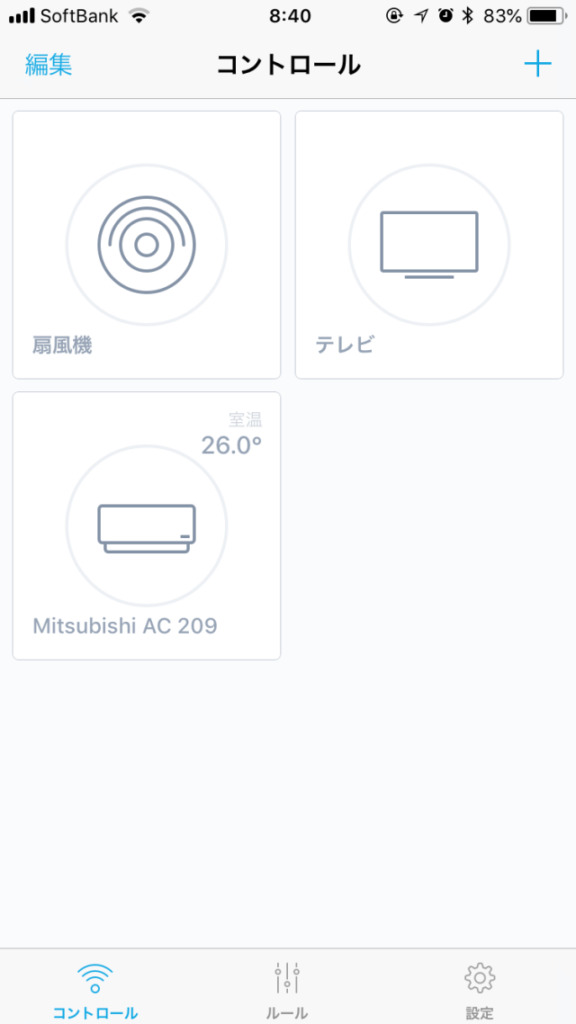Tap the TV (テレビ) screen icon

click(x=429, y=245)
